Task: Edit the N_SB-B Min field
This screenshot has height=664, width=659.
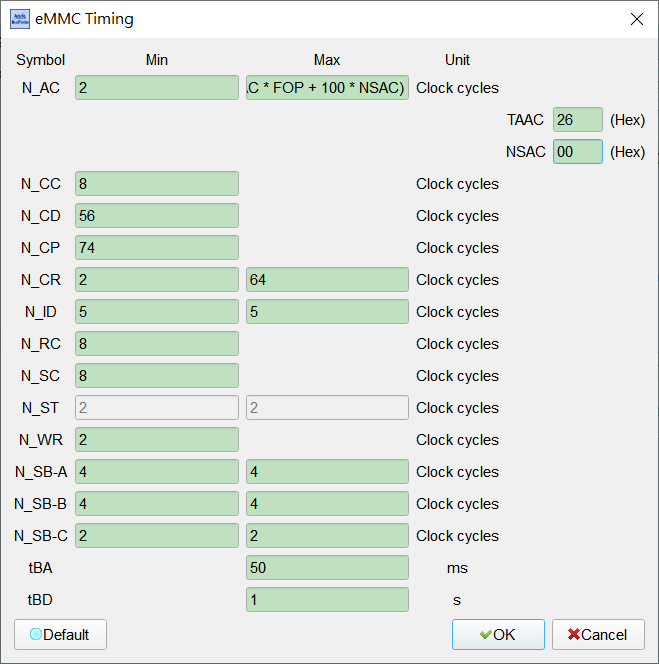Action: coord(157,504)
